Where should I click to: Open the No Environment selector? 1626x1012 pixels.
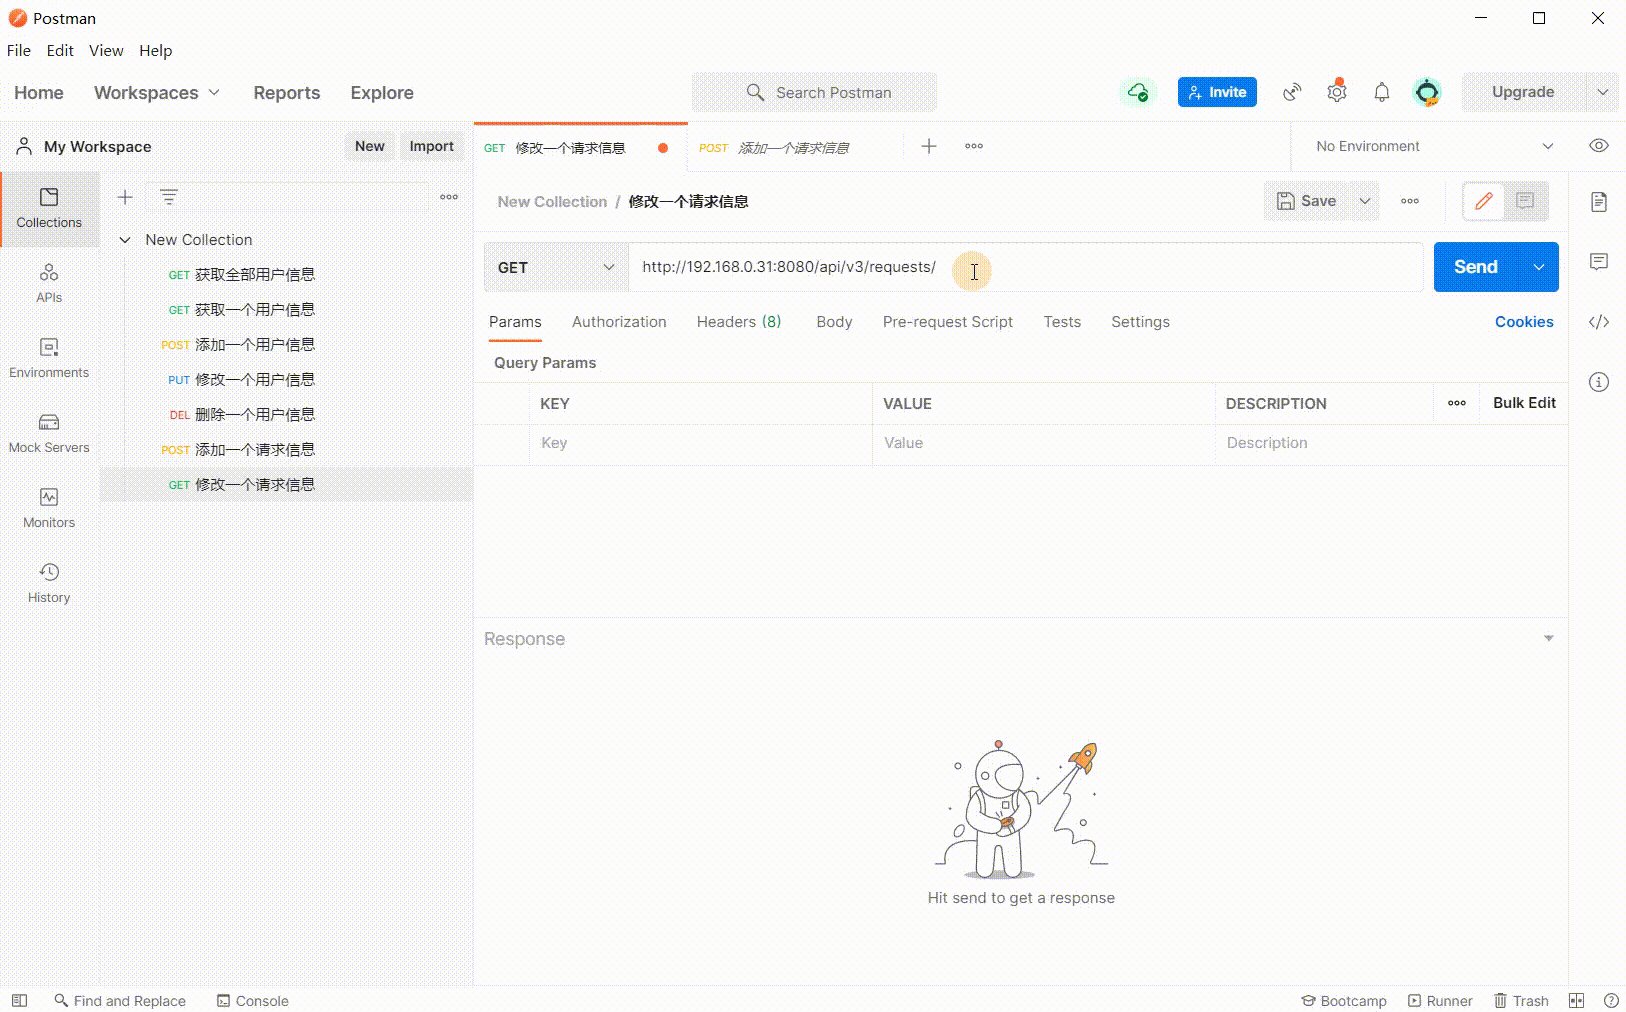pos(1434,146)
